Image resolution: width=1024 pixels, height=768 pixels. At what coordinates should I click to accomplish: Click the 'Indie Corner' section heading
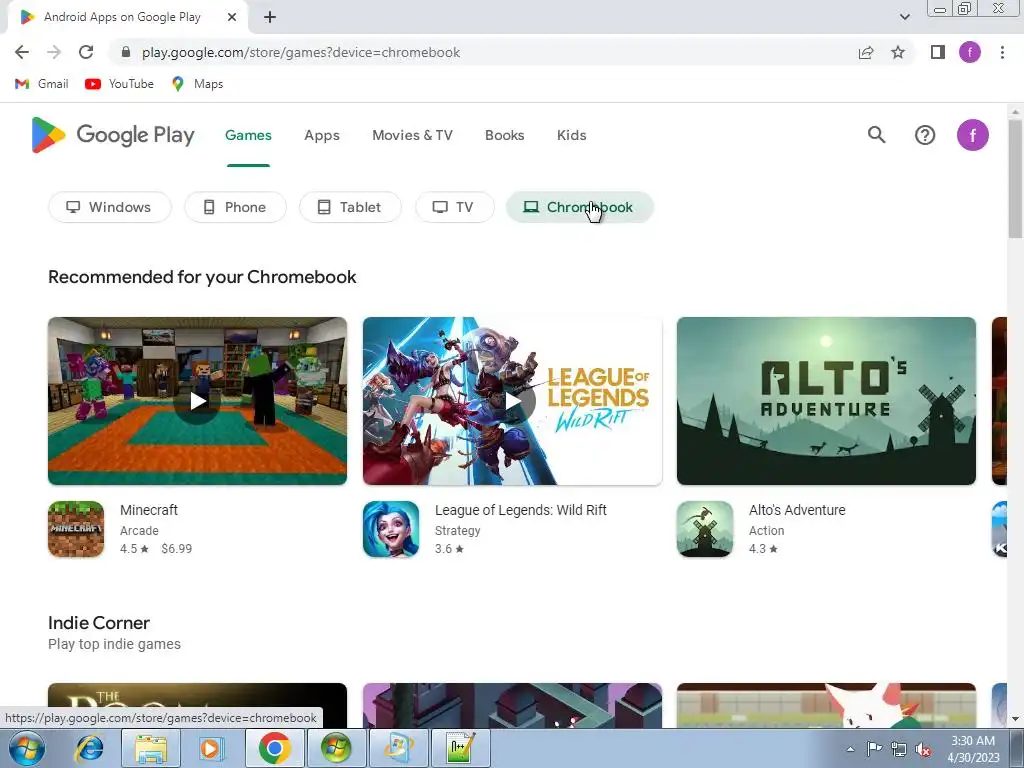point(99,623)
